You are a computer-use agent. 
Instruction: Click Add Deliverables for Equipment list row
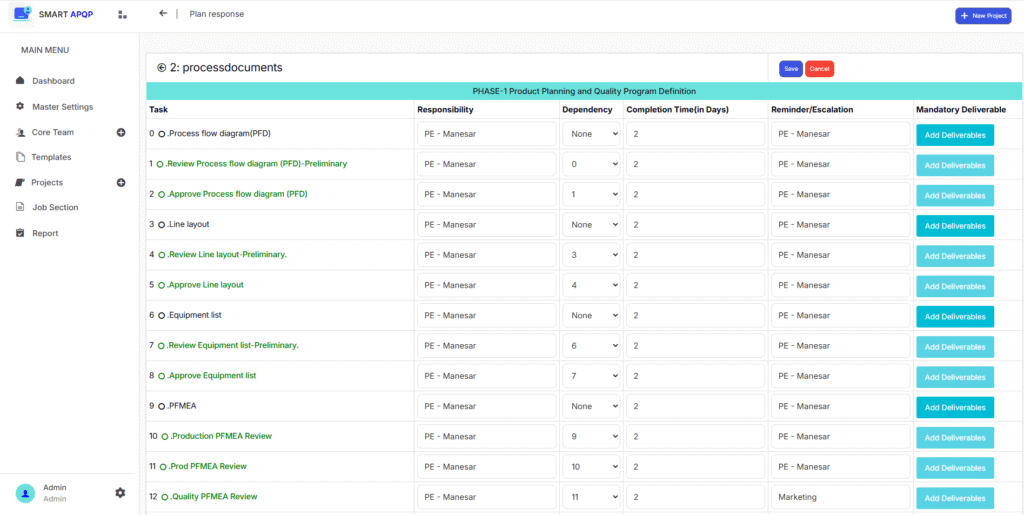tap(954, 316)
